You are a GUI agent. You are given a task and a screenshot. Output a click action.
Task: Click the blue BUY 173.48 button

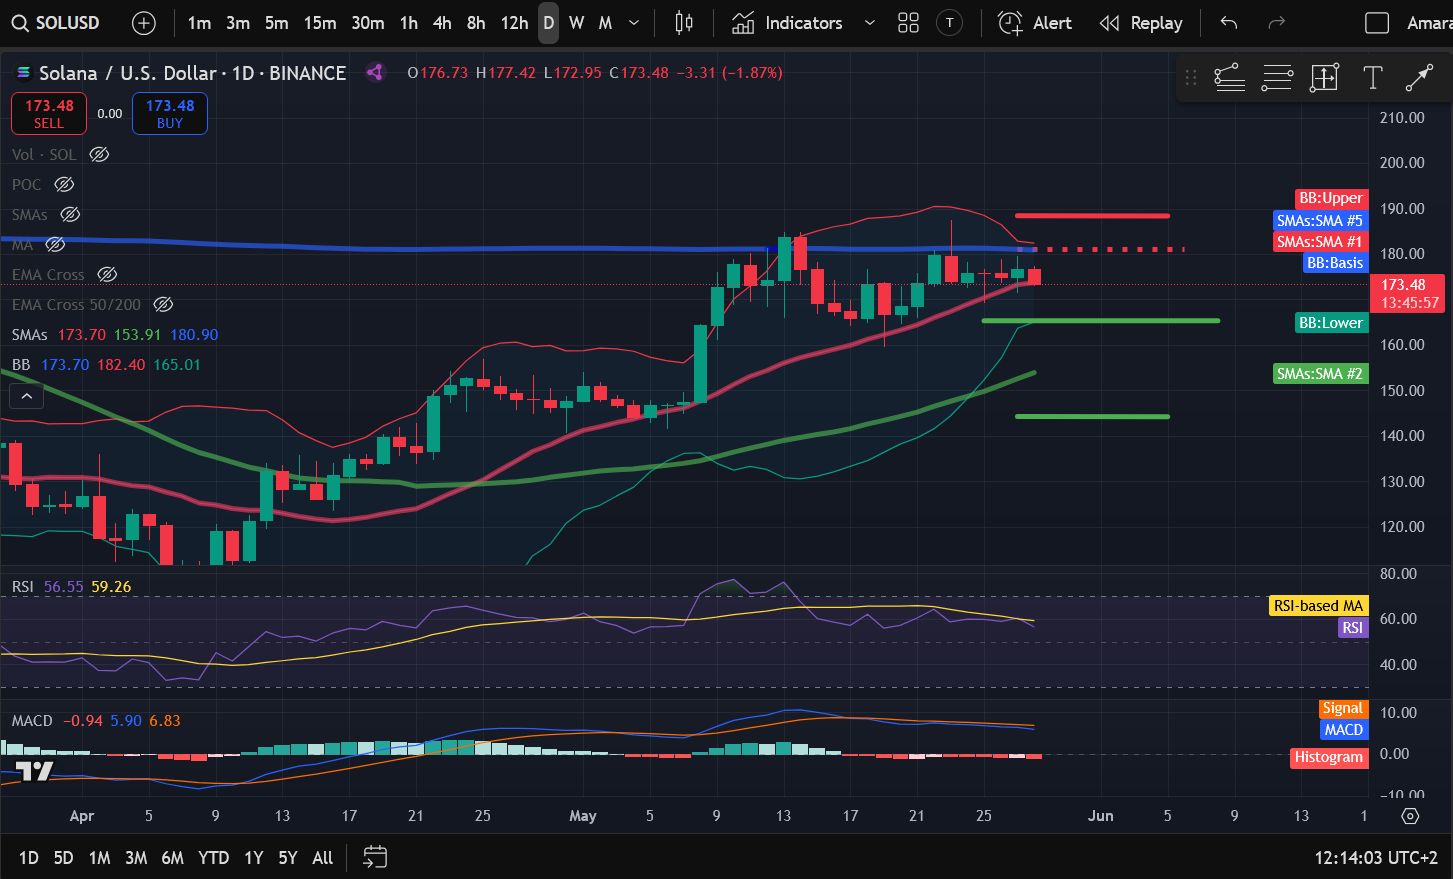pos(170,113)
